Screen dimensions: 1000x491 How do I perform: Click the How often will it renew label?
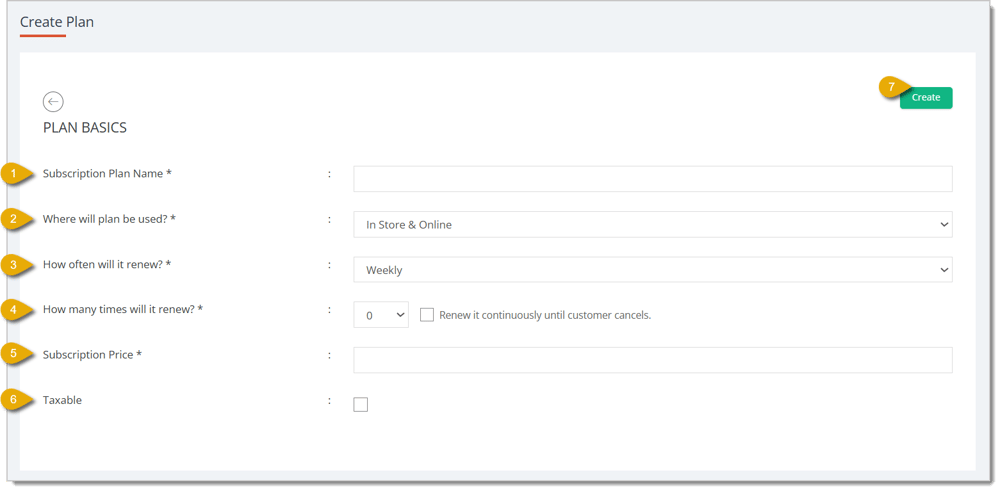pyautogui.click(x=107, y=264)
